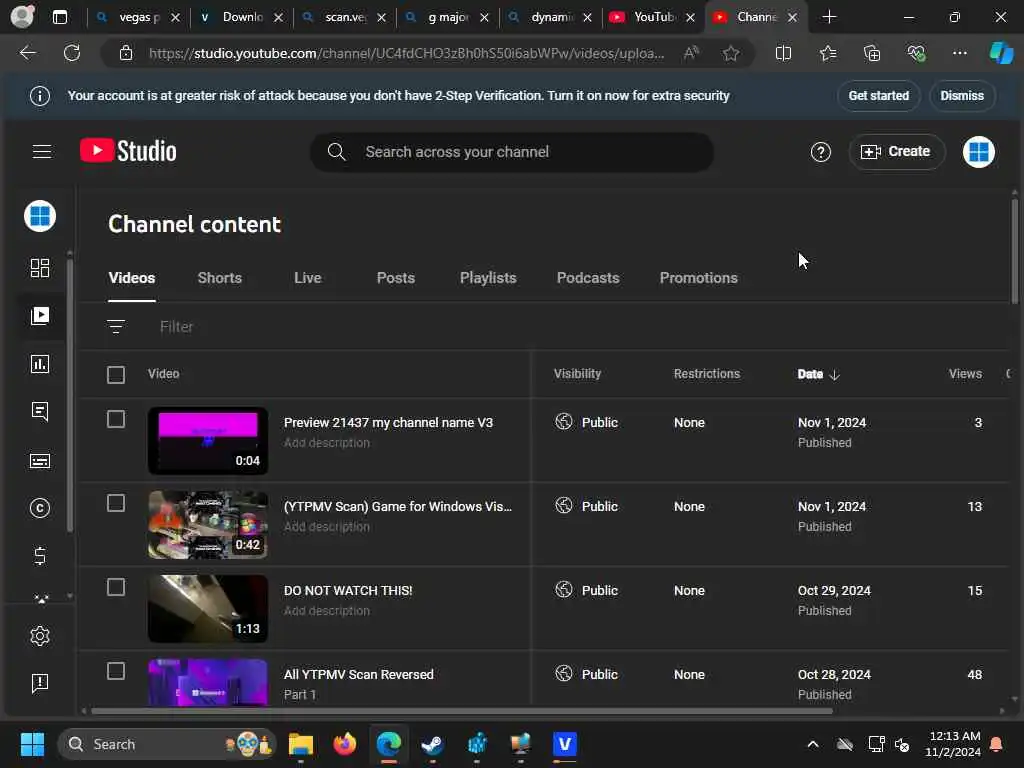Screen dimensions: 1024x768
Task: Show hidden system tray icons chevron
Action: point(812,744)
